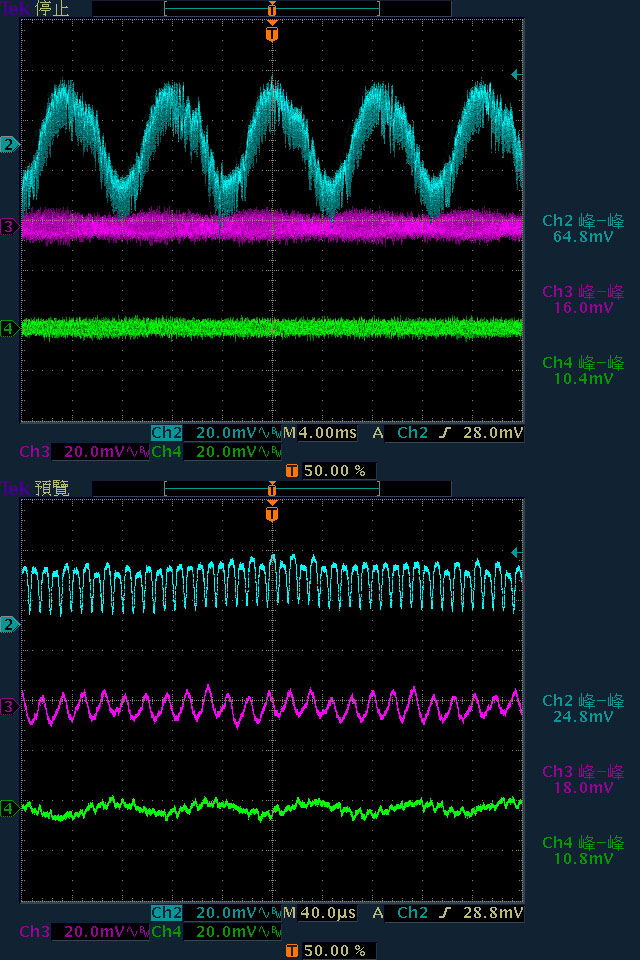This screenshot has height=960, width=640.
Task: Click the 24.8mV Ch2 peak-peak reading
Action: click(583, 716)
